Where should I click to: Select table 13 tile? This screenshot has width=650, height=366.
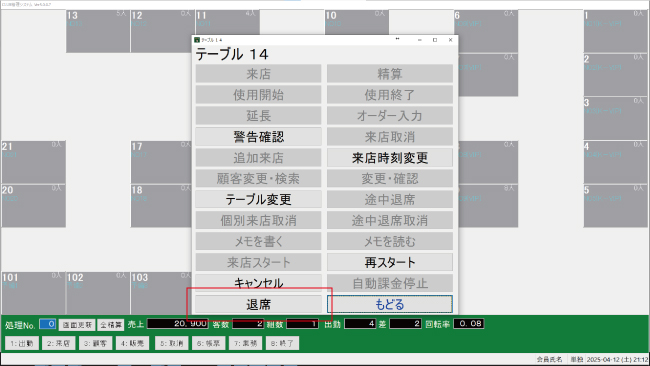tap(98, 31)
